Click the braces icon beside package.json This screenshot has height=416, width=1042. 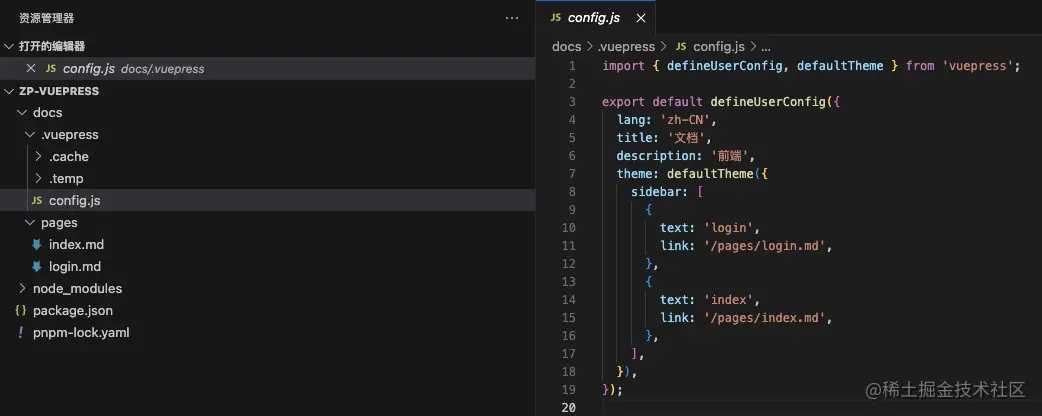coord(21,310)
